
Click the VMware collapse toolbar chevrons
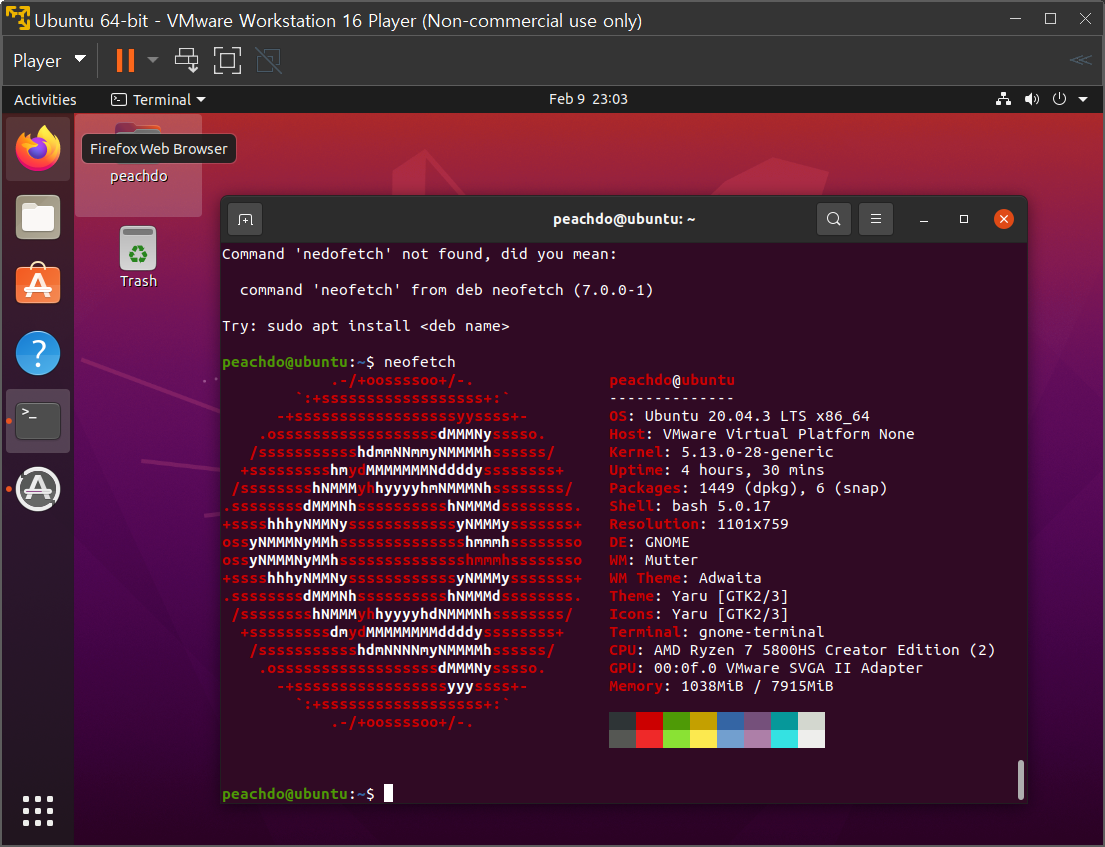(x=1080, y=60)
